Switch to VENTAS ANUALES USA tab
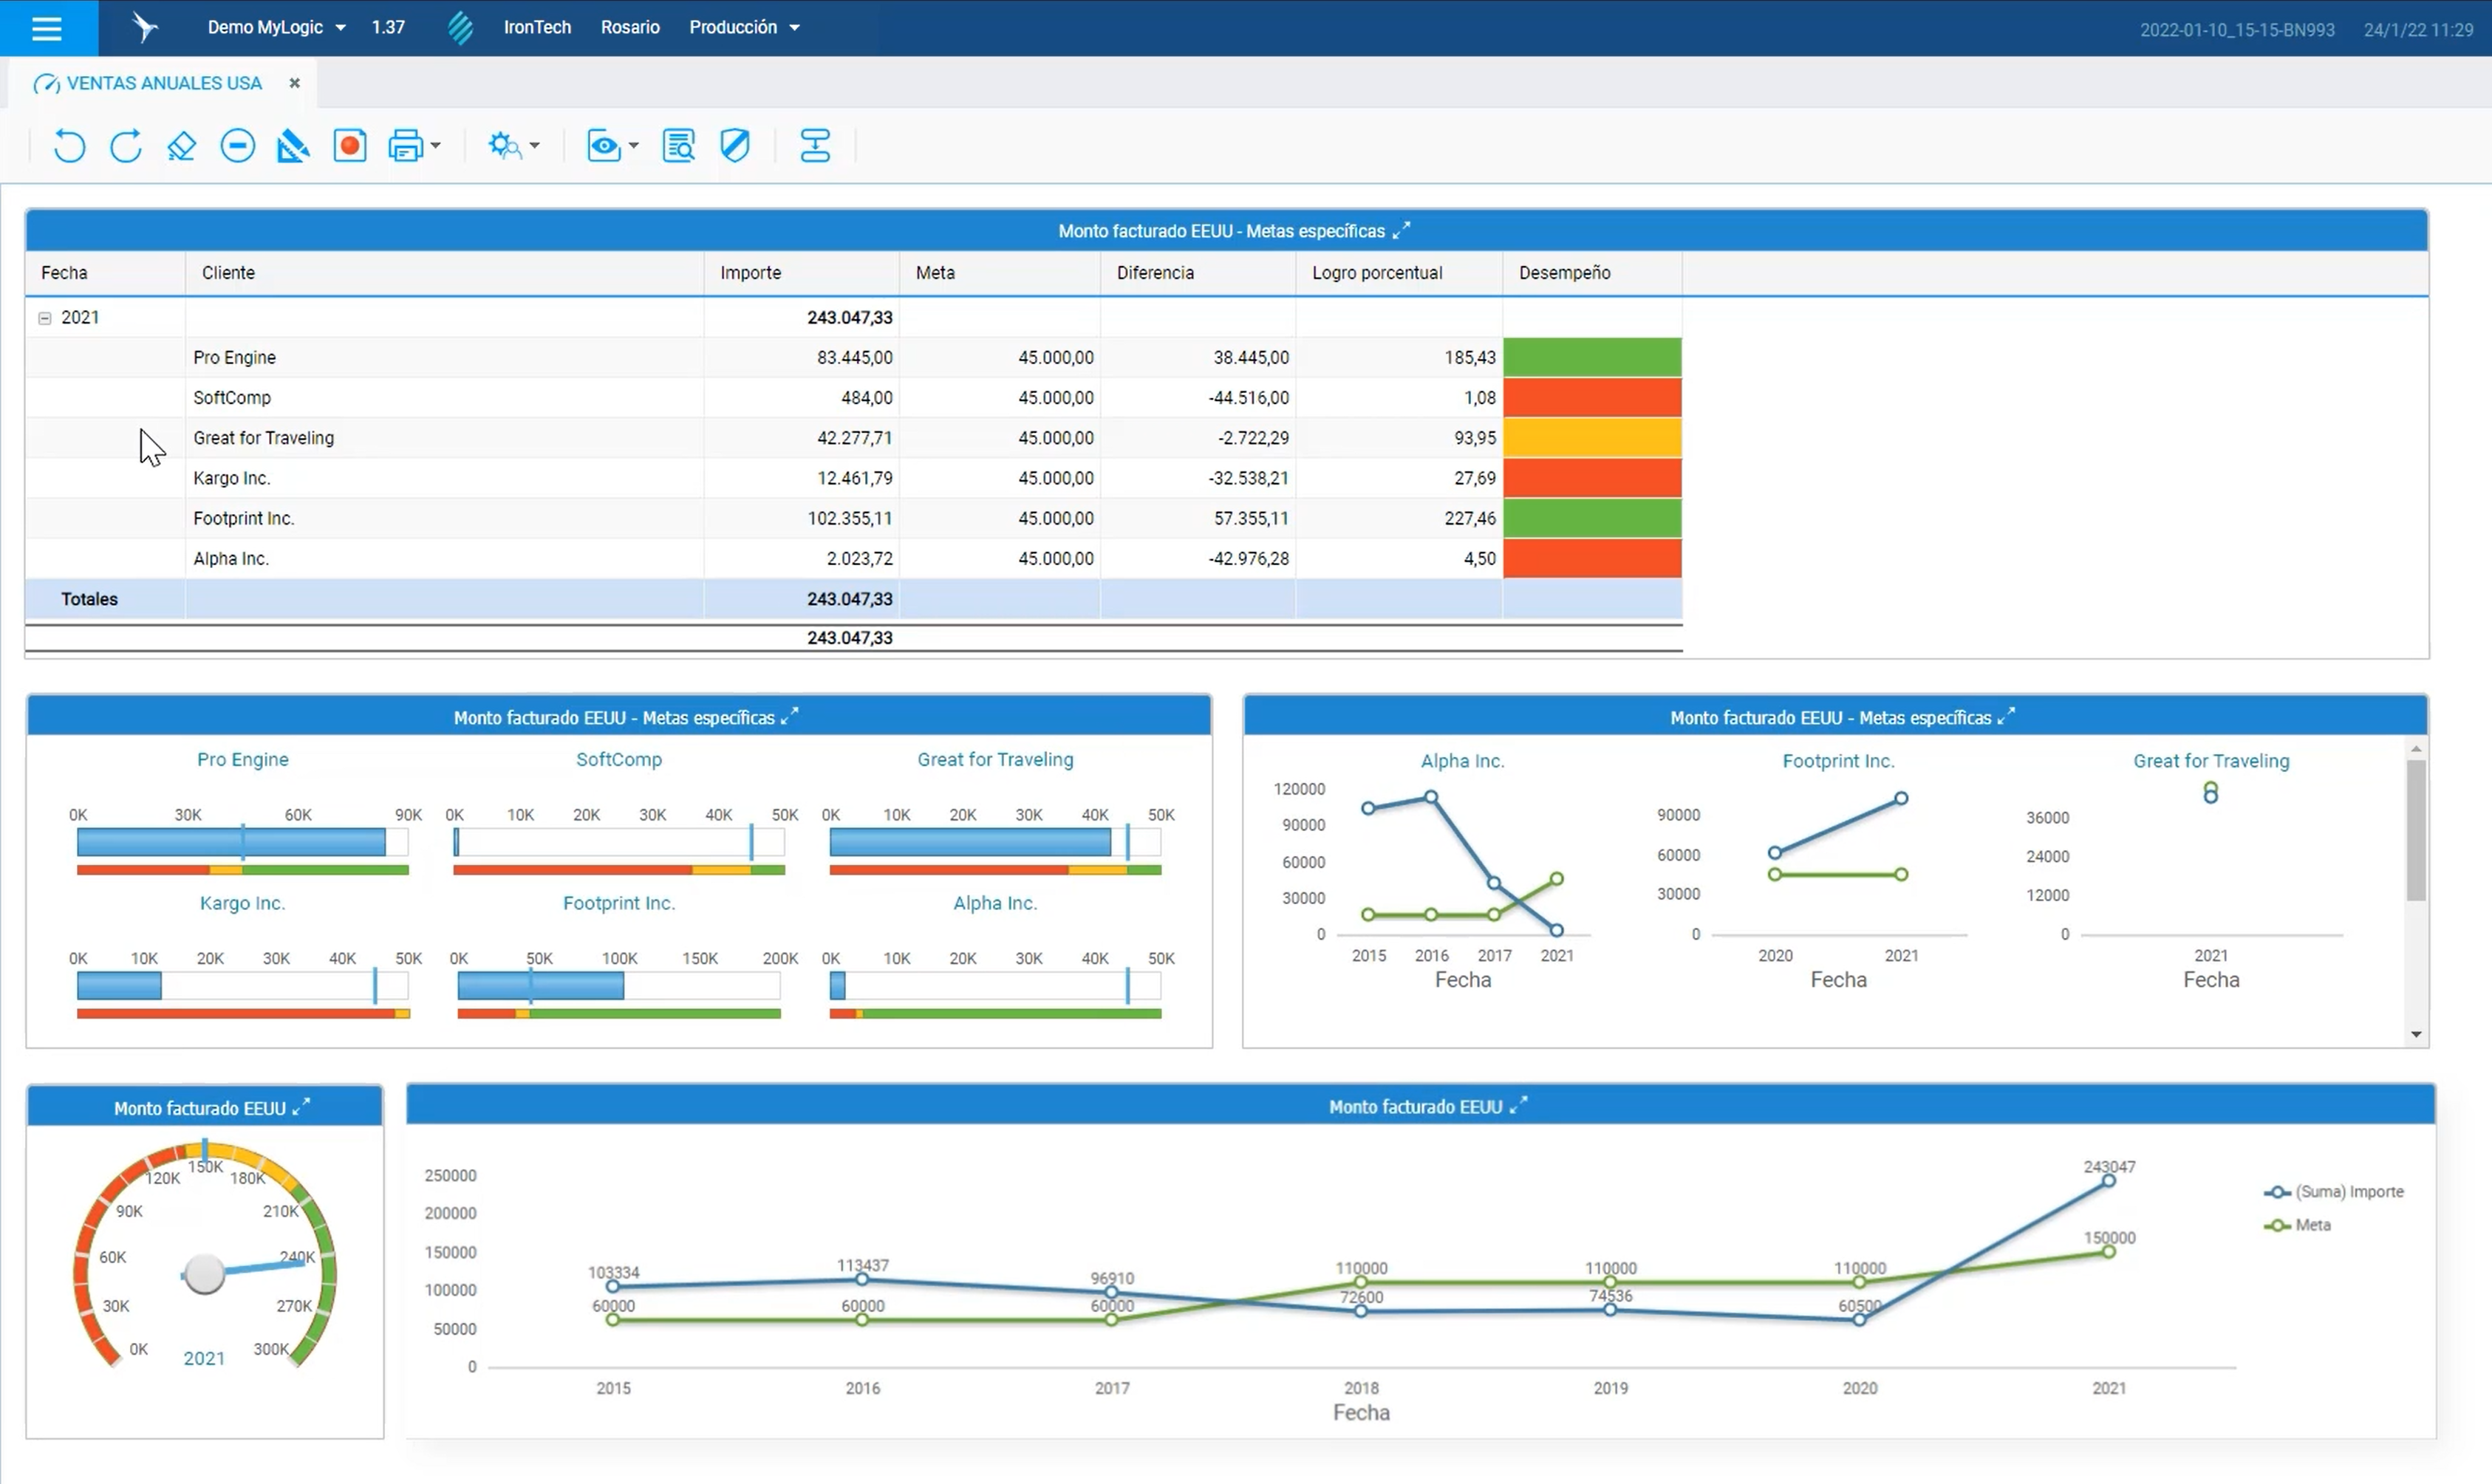 pyautogui.click(x=164, y=84)
